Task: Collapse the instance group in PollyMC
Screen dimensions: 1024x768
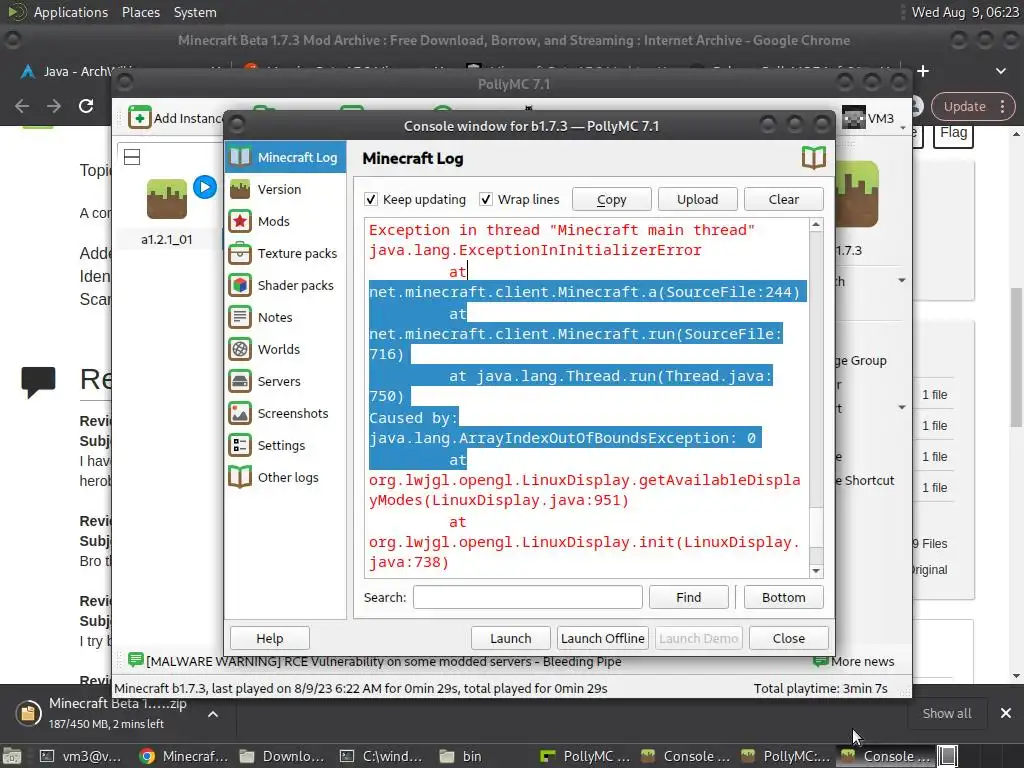Action: point(132,157)
